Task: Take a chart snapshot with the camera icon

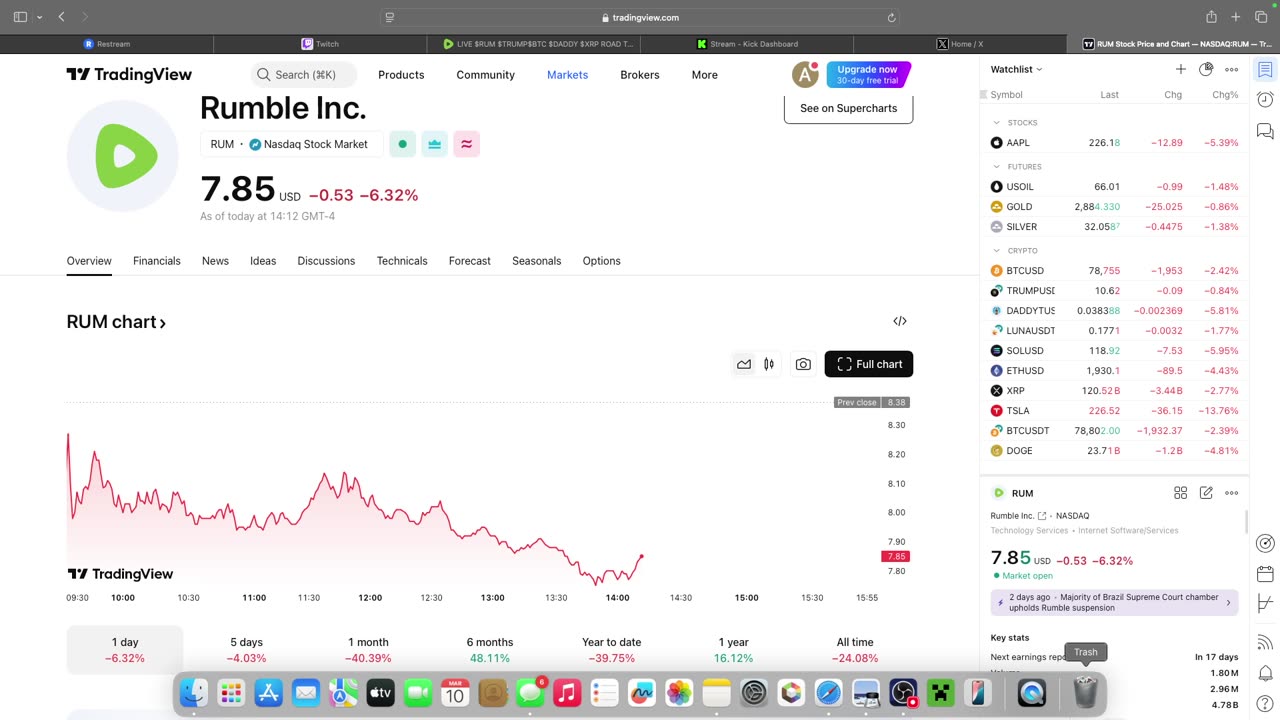Action: [803, 365]
